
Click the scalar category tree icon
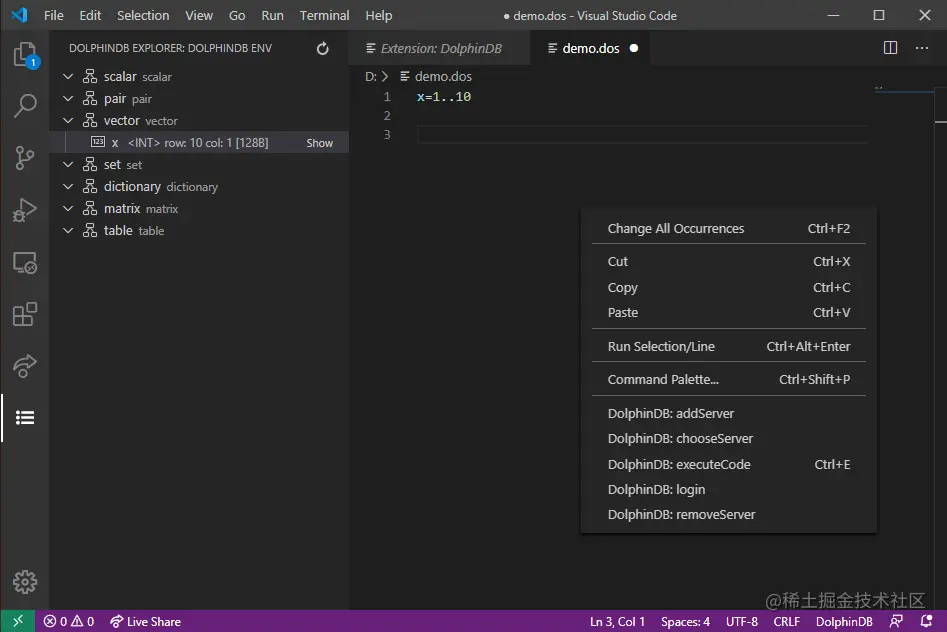pyautogui.click(x=90, y=76)
